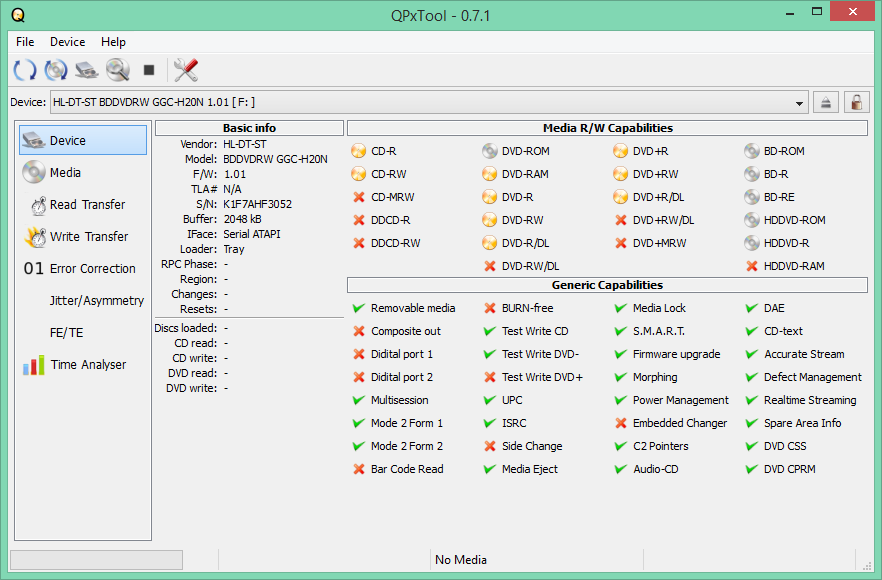Open the Media sidebar page
882x580 pixels.
point(83,172)
